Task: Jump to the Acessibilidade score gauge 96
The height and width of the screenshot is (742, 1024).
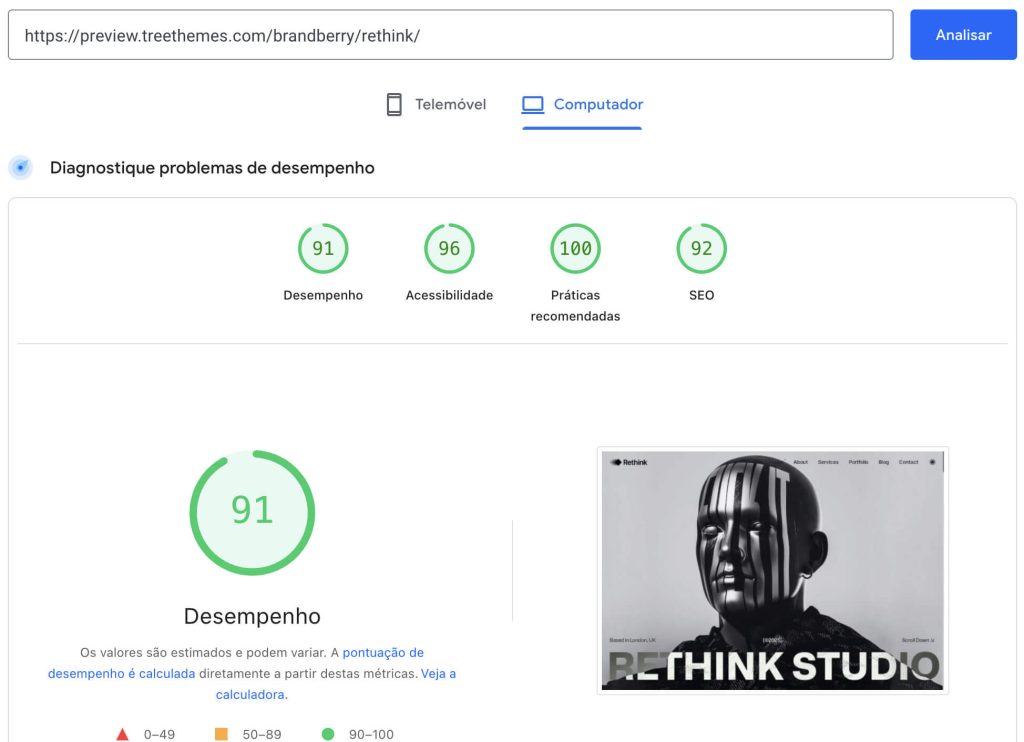Action: pos(449,249)
